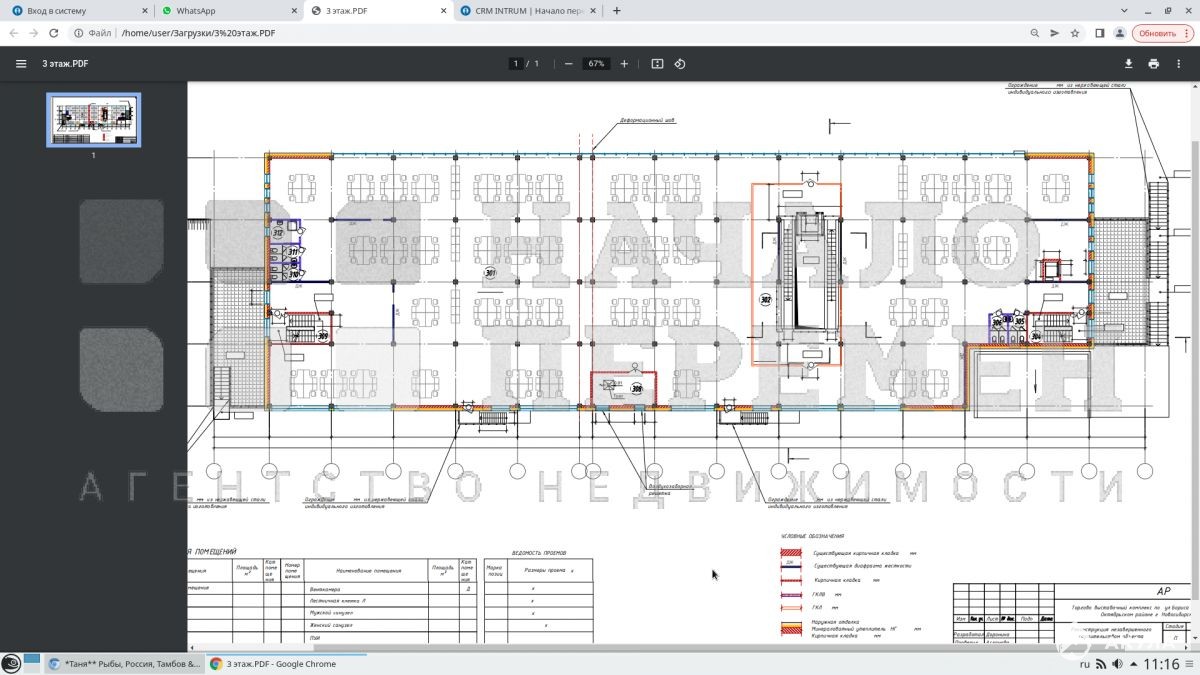1200x675 pixels.
Task: Zoom in the PDF with plus
Action: 625,63
